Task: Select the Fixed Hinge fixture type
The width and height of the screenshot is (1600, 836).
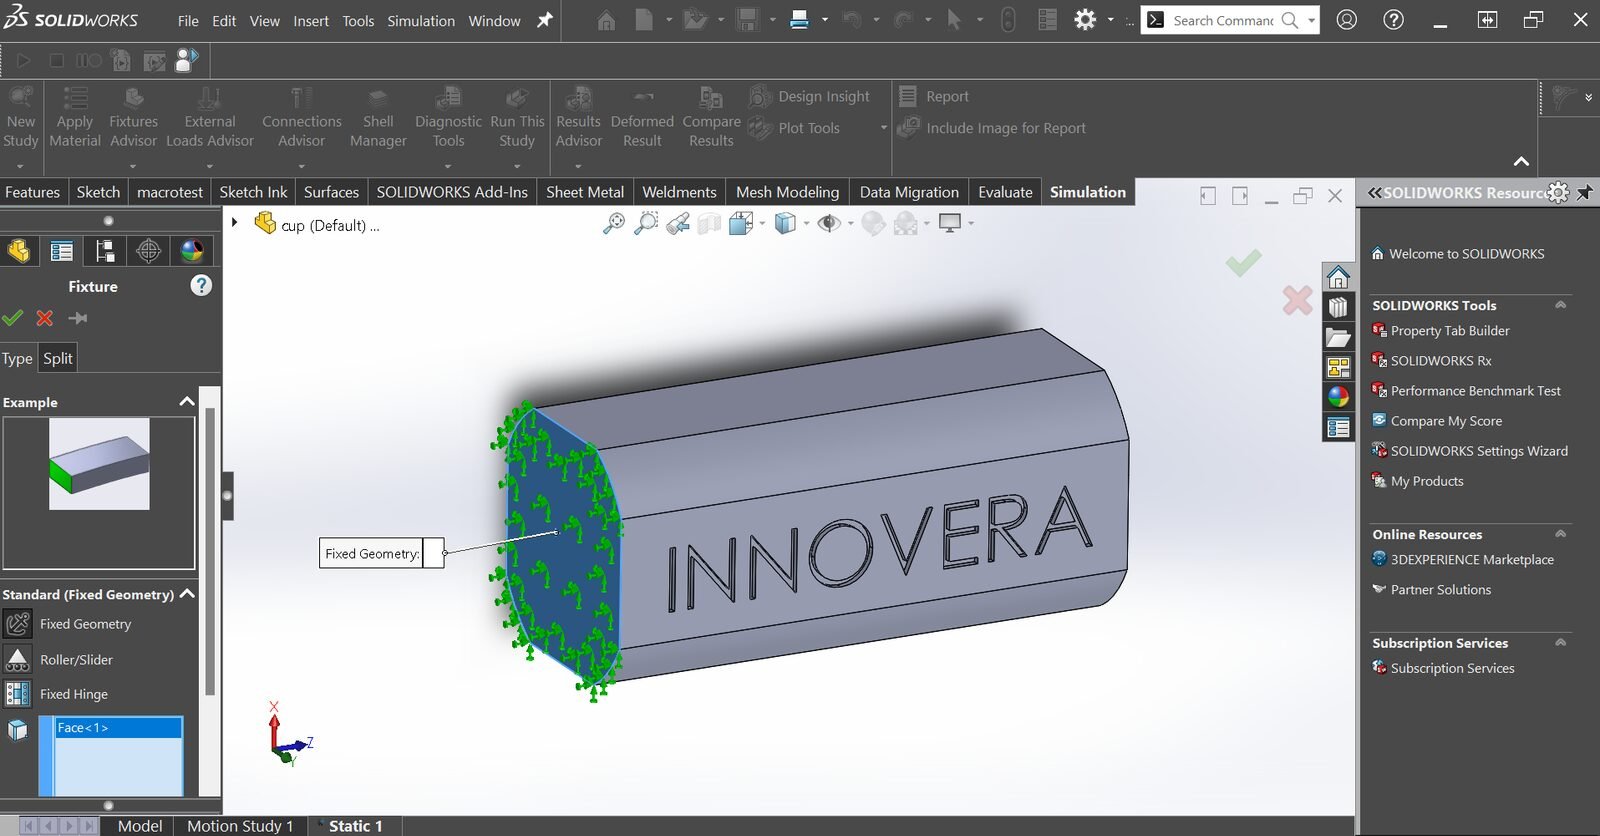Action: point(73,694)
